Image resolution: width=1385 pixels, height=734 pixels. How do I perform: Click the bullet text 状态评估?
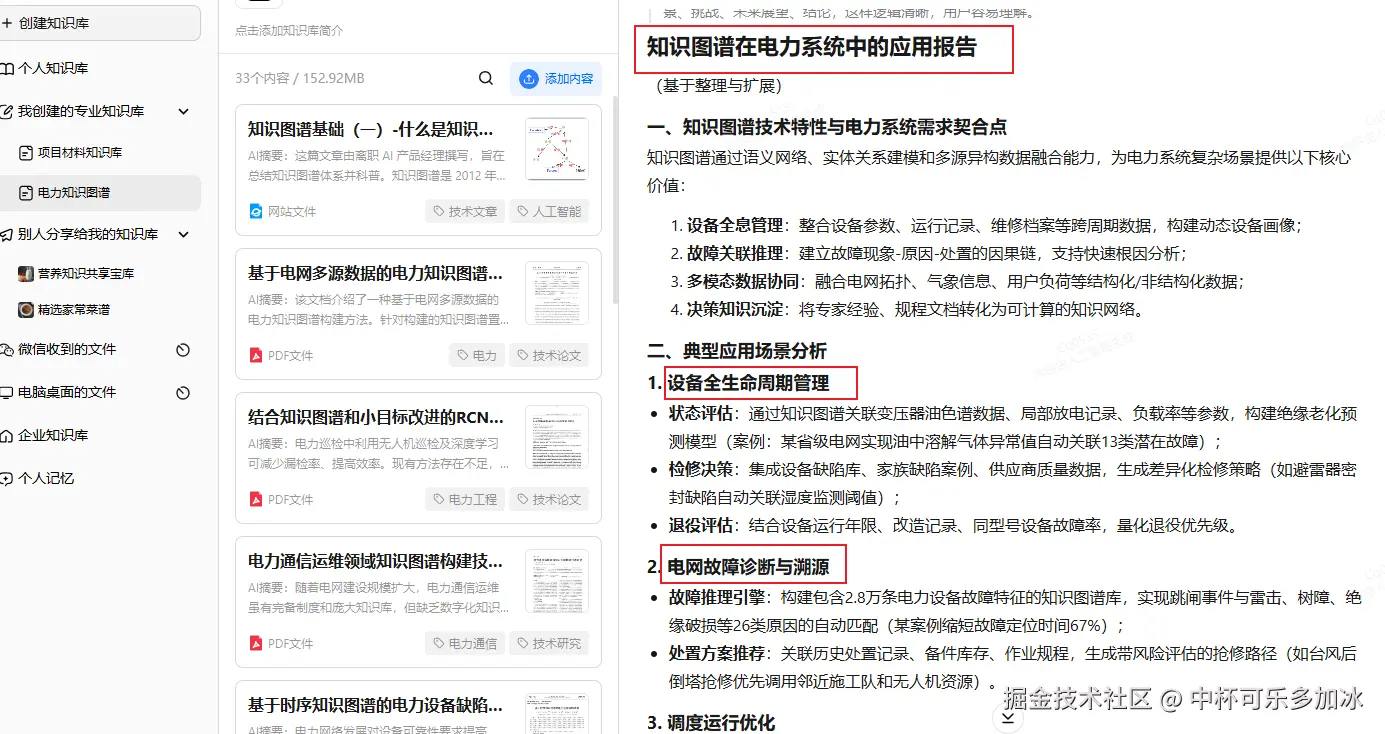[x=700, y=413]
